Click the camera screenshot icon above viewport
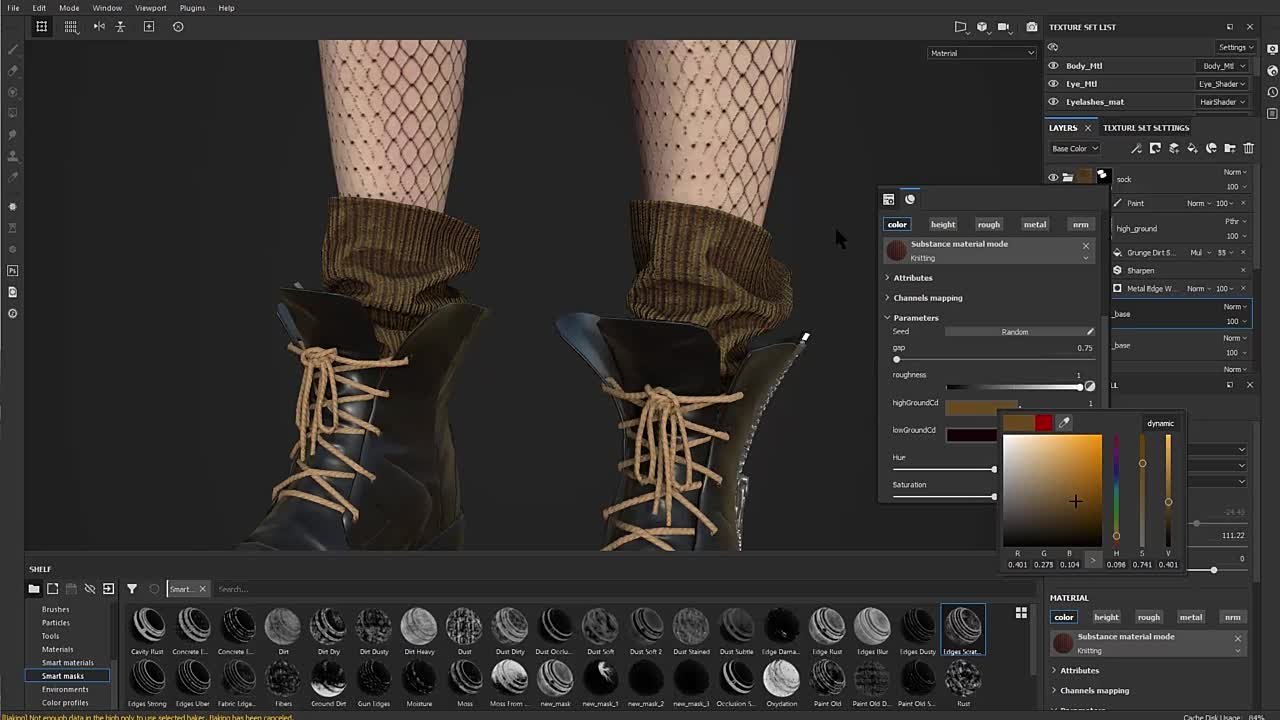This screenshot has width=1280, height=720. (1032, 27)
